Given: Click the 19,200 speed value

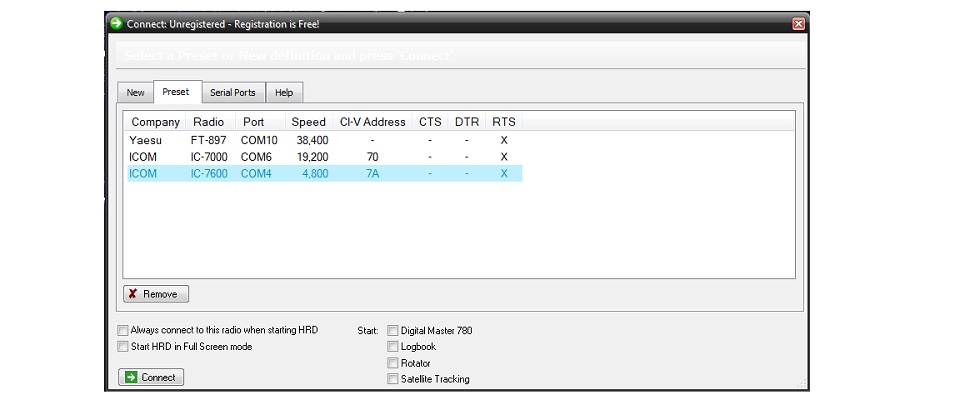Looking at the screenshot, I should (x=312, y=157).
